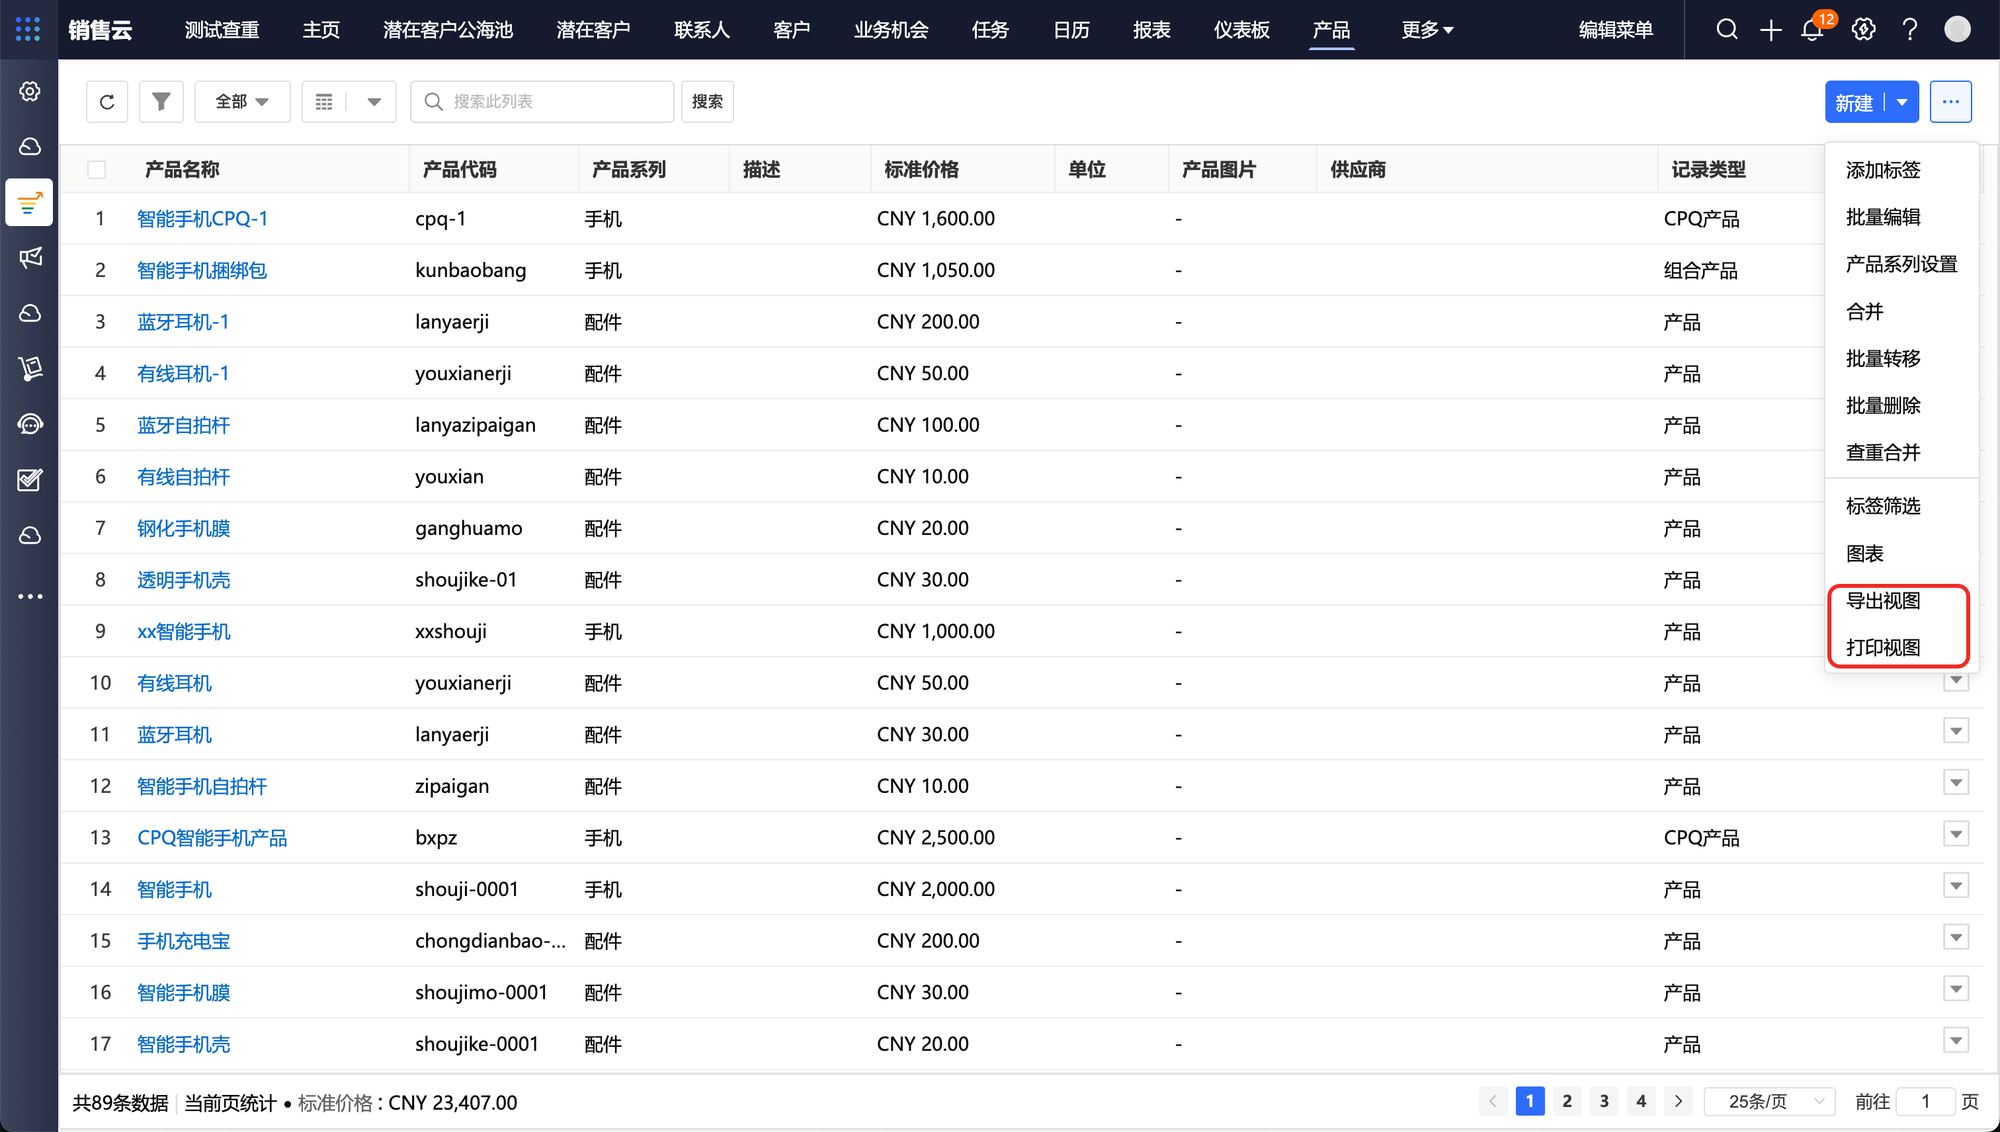Click the help question mark icon
This screenshot has height=1132, width=2000.
coord(1910,30)
